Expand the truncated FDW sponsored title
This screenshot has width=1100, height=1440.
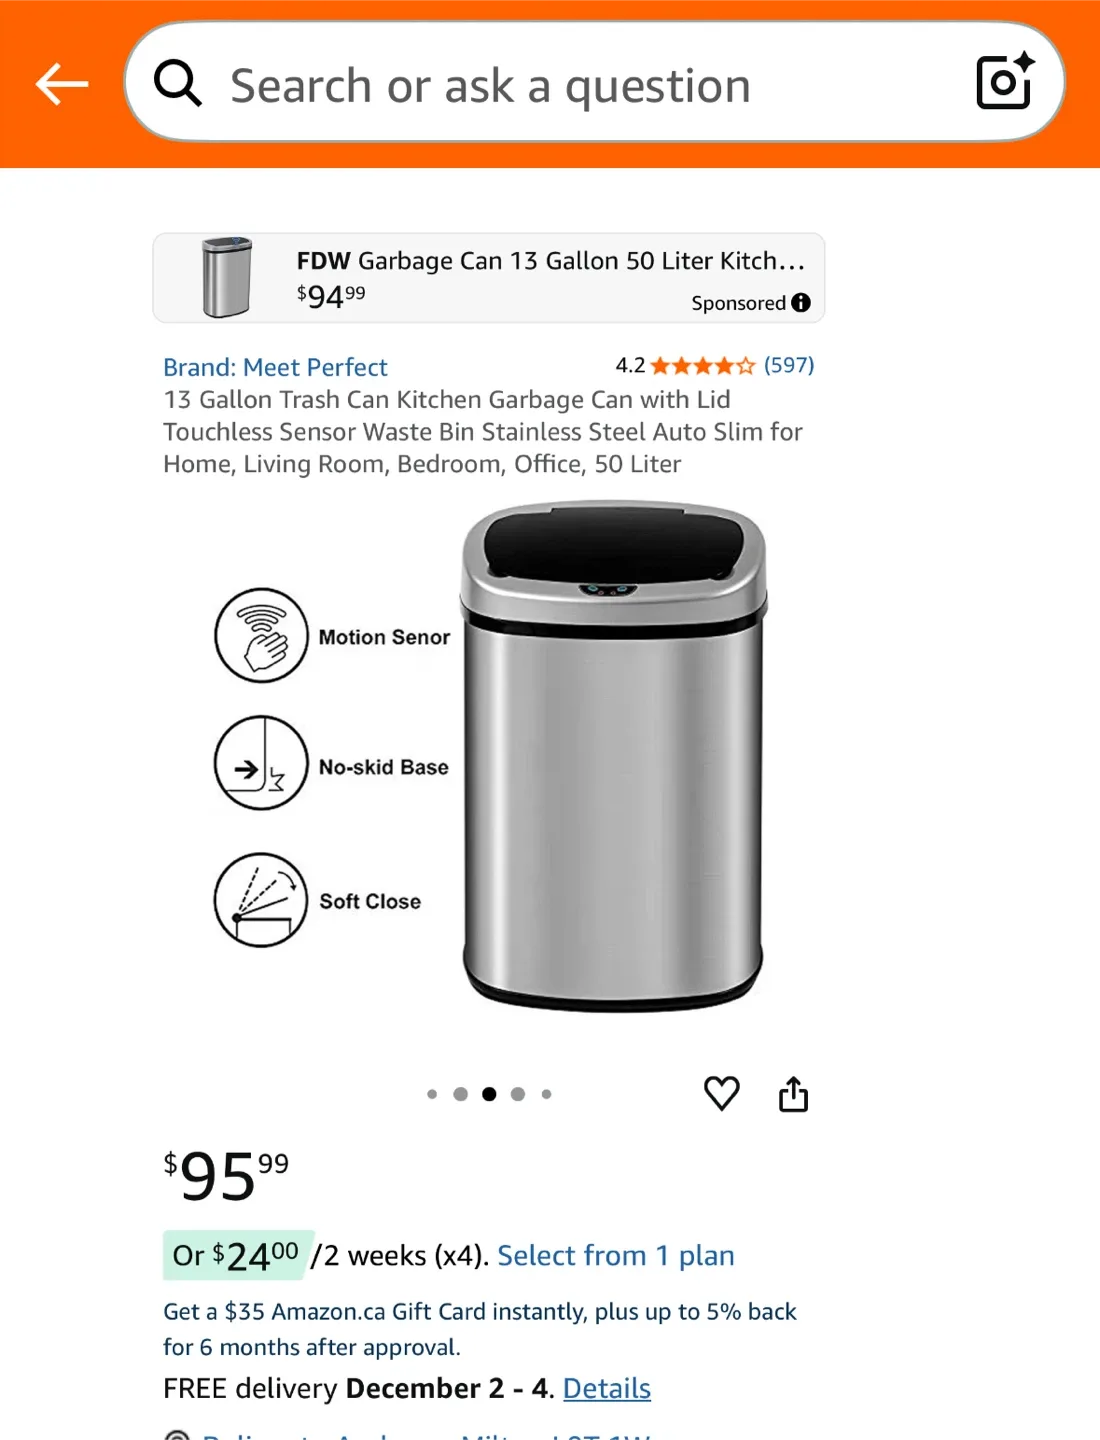[x=550, y=261]
